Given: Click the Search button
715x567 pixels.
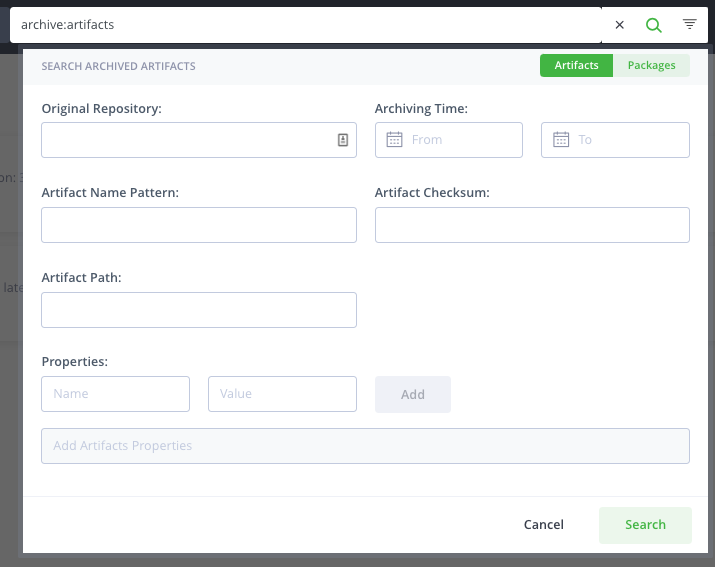Looking at the screenshot, I should [645, 525].
